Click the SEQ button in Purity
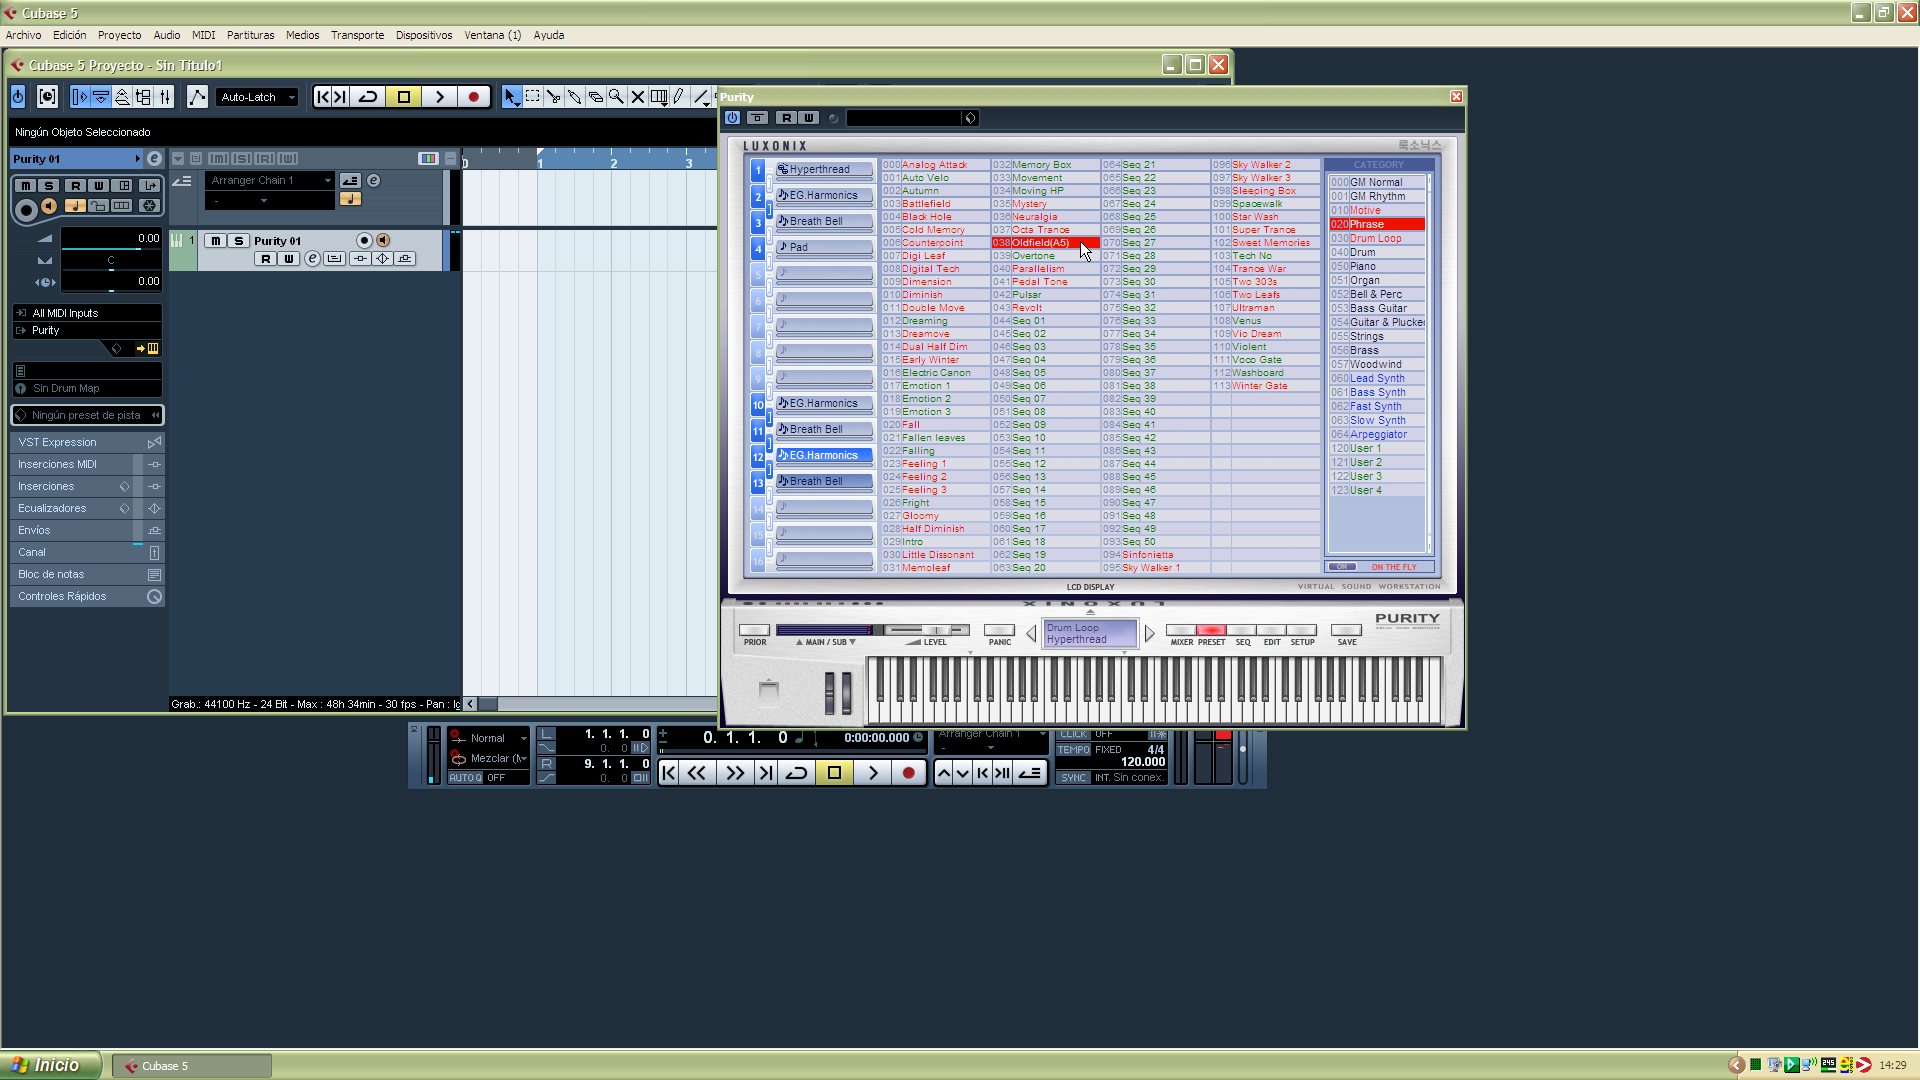 tap(1242, 630)
